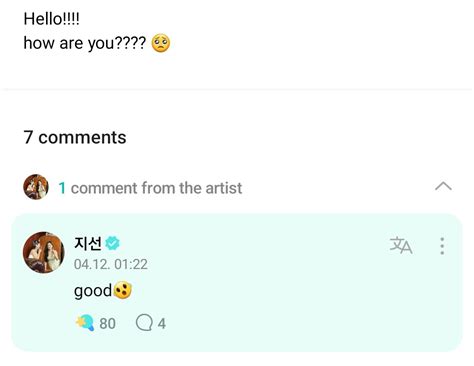Click the 04.12. 01:22 timestamp
This screenshot has height=366, width=474.
[111, 264]
